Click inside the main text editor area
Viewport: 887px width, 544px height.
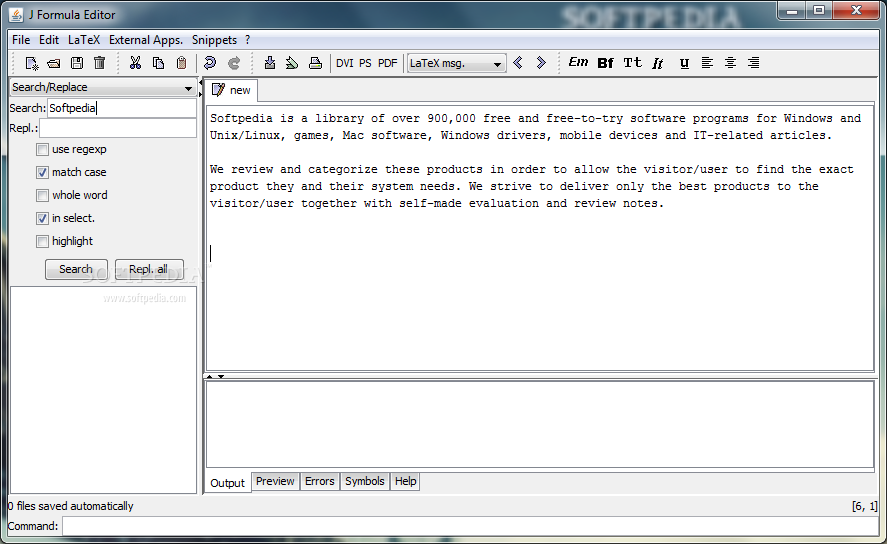point(540,238)
